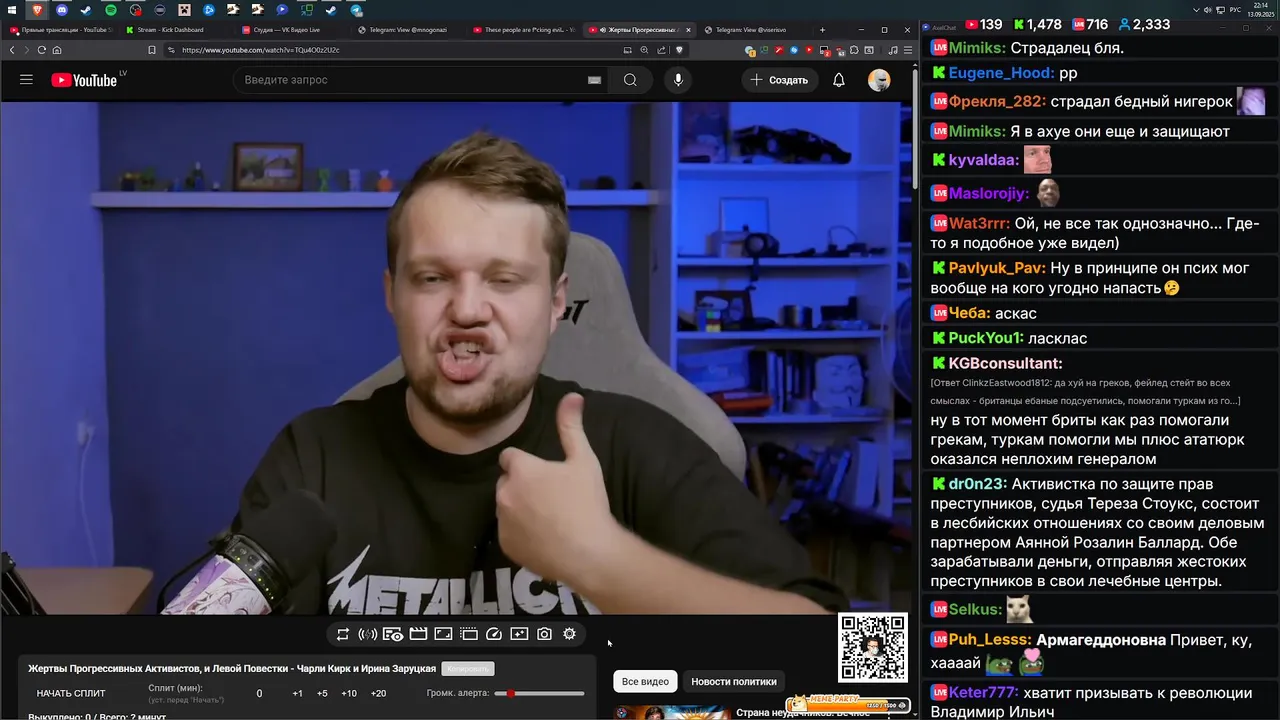The width and height of the screenshot is (1280, 720).
Task: Open the YouTube hamburger guide menu
Action: [x=26, y=80]
